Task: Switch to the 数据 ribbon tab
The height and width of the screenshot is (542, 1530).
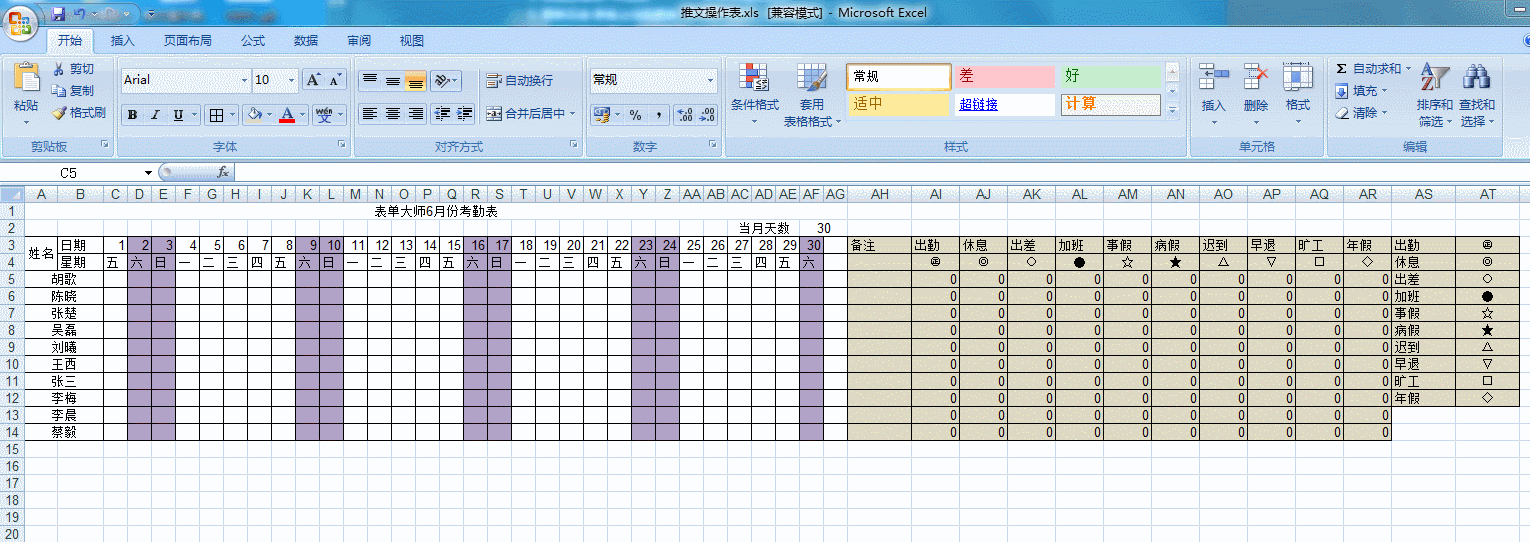Action: 306,41
